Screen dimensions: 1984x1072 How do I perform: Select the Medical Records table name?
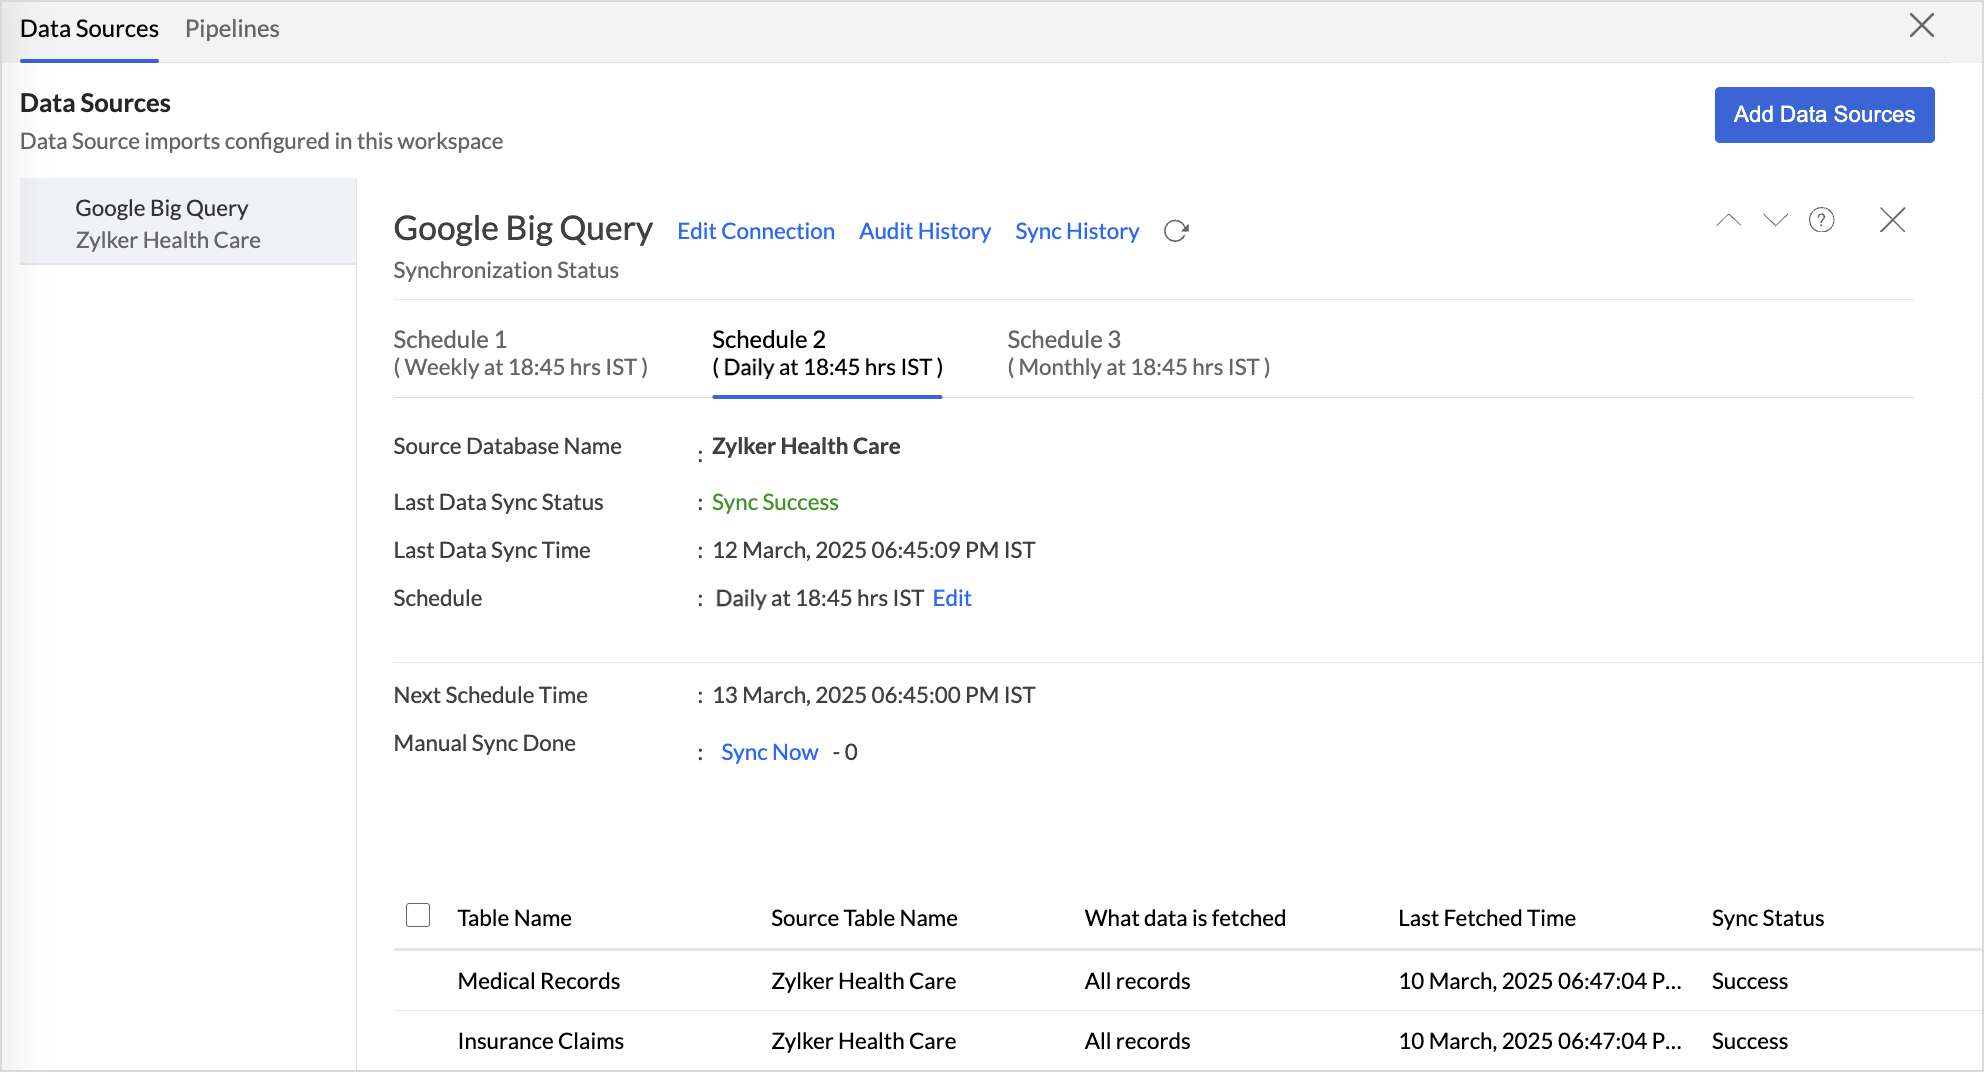pyautogui.click(x=538, y=981)
